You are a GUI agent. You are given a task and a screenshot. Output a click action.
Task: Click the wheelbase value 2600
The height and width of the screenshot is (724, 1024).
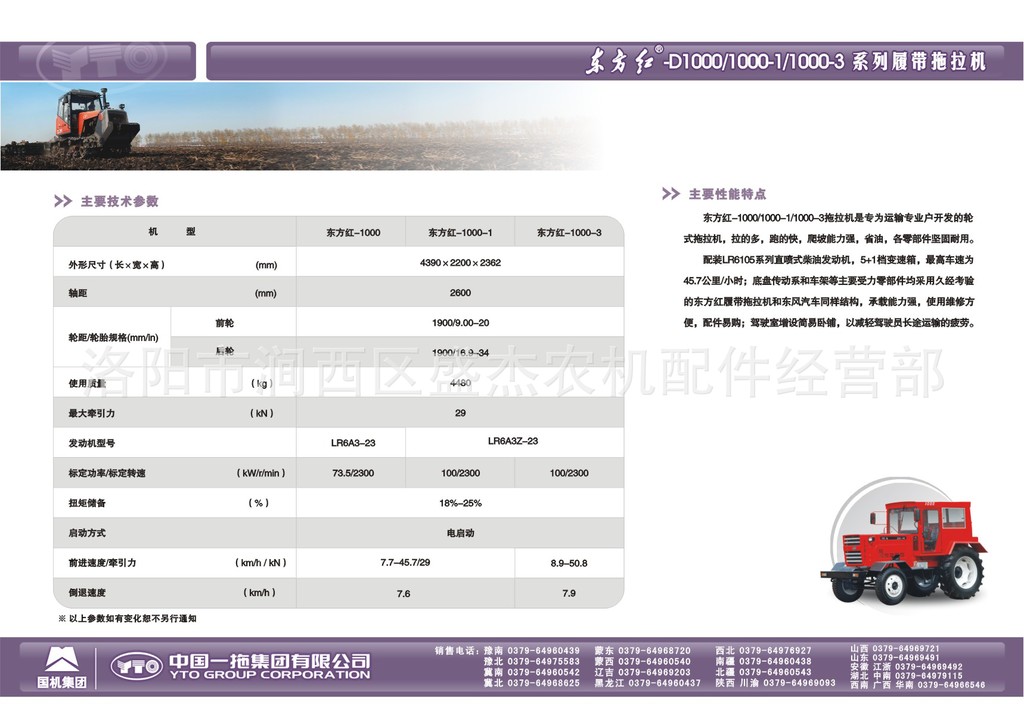point(460,292)
